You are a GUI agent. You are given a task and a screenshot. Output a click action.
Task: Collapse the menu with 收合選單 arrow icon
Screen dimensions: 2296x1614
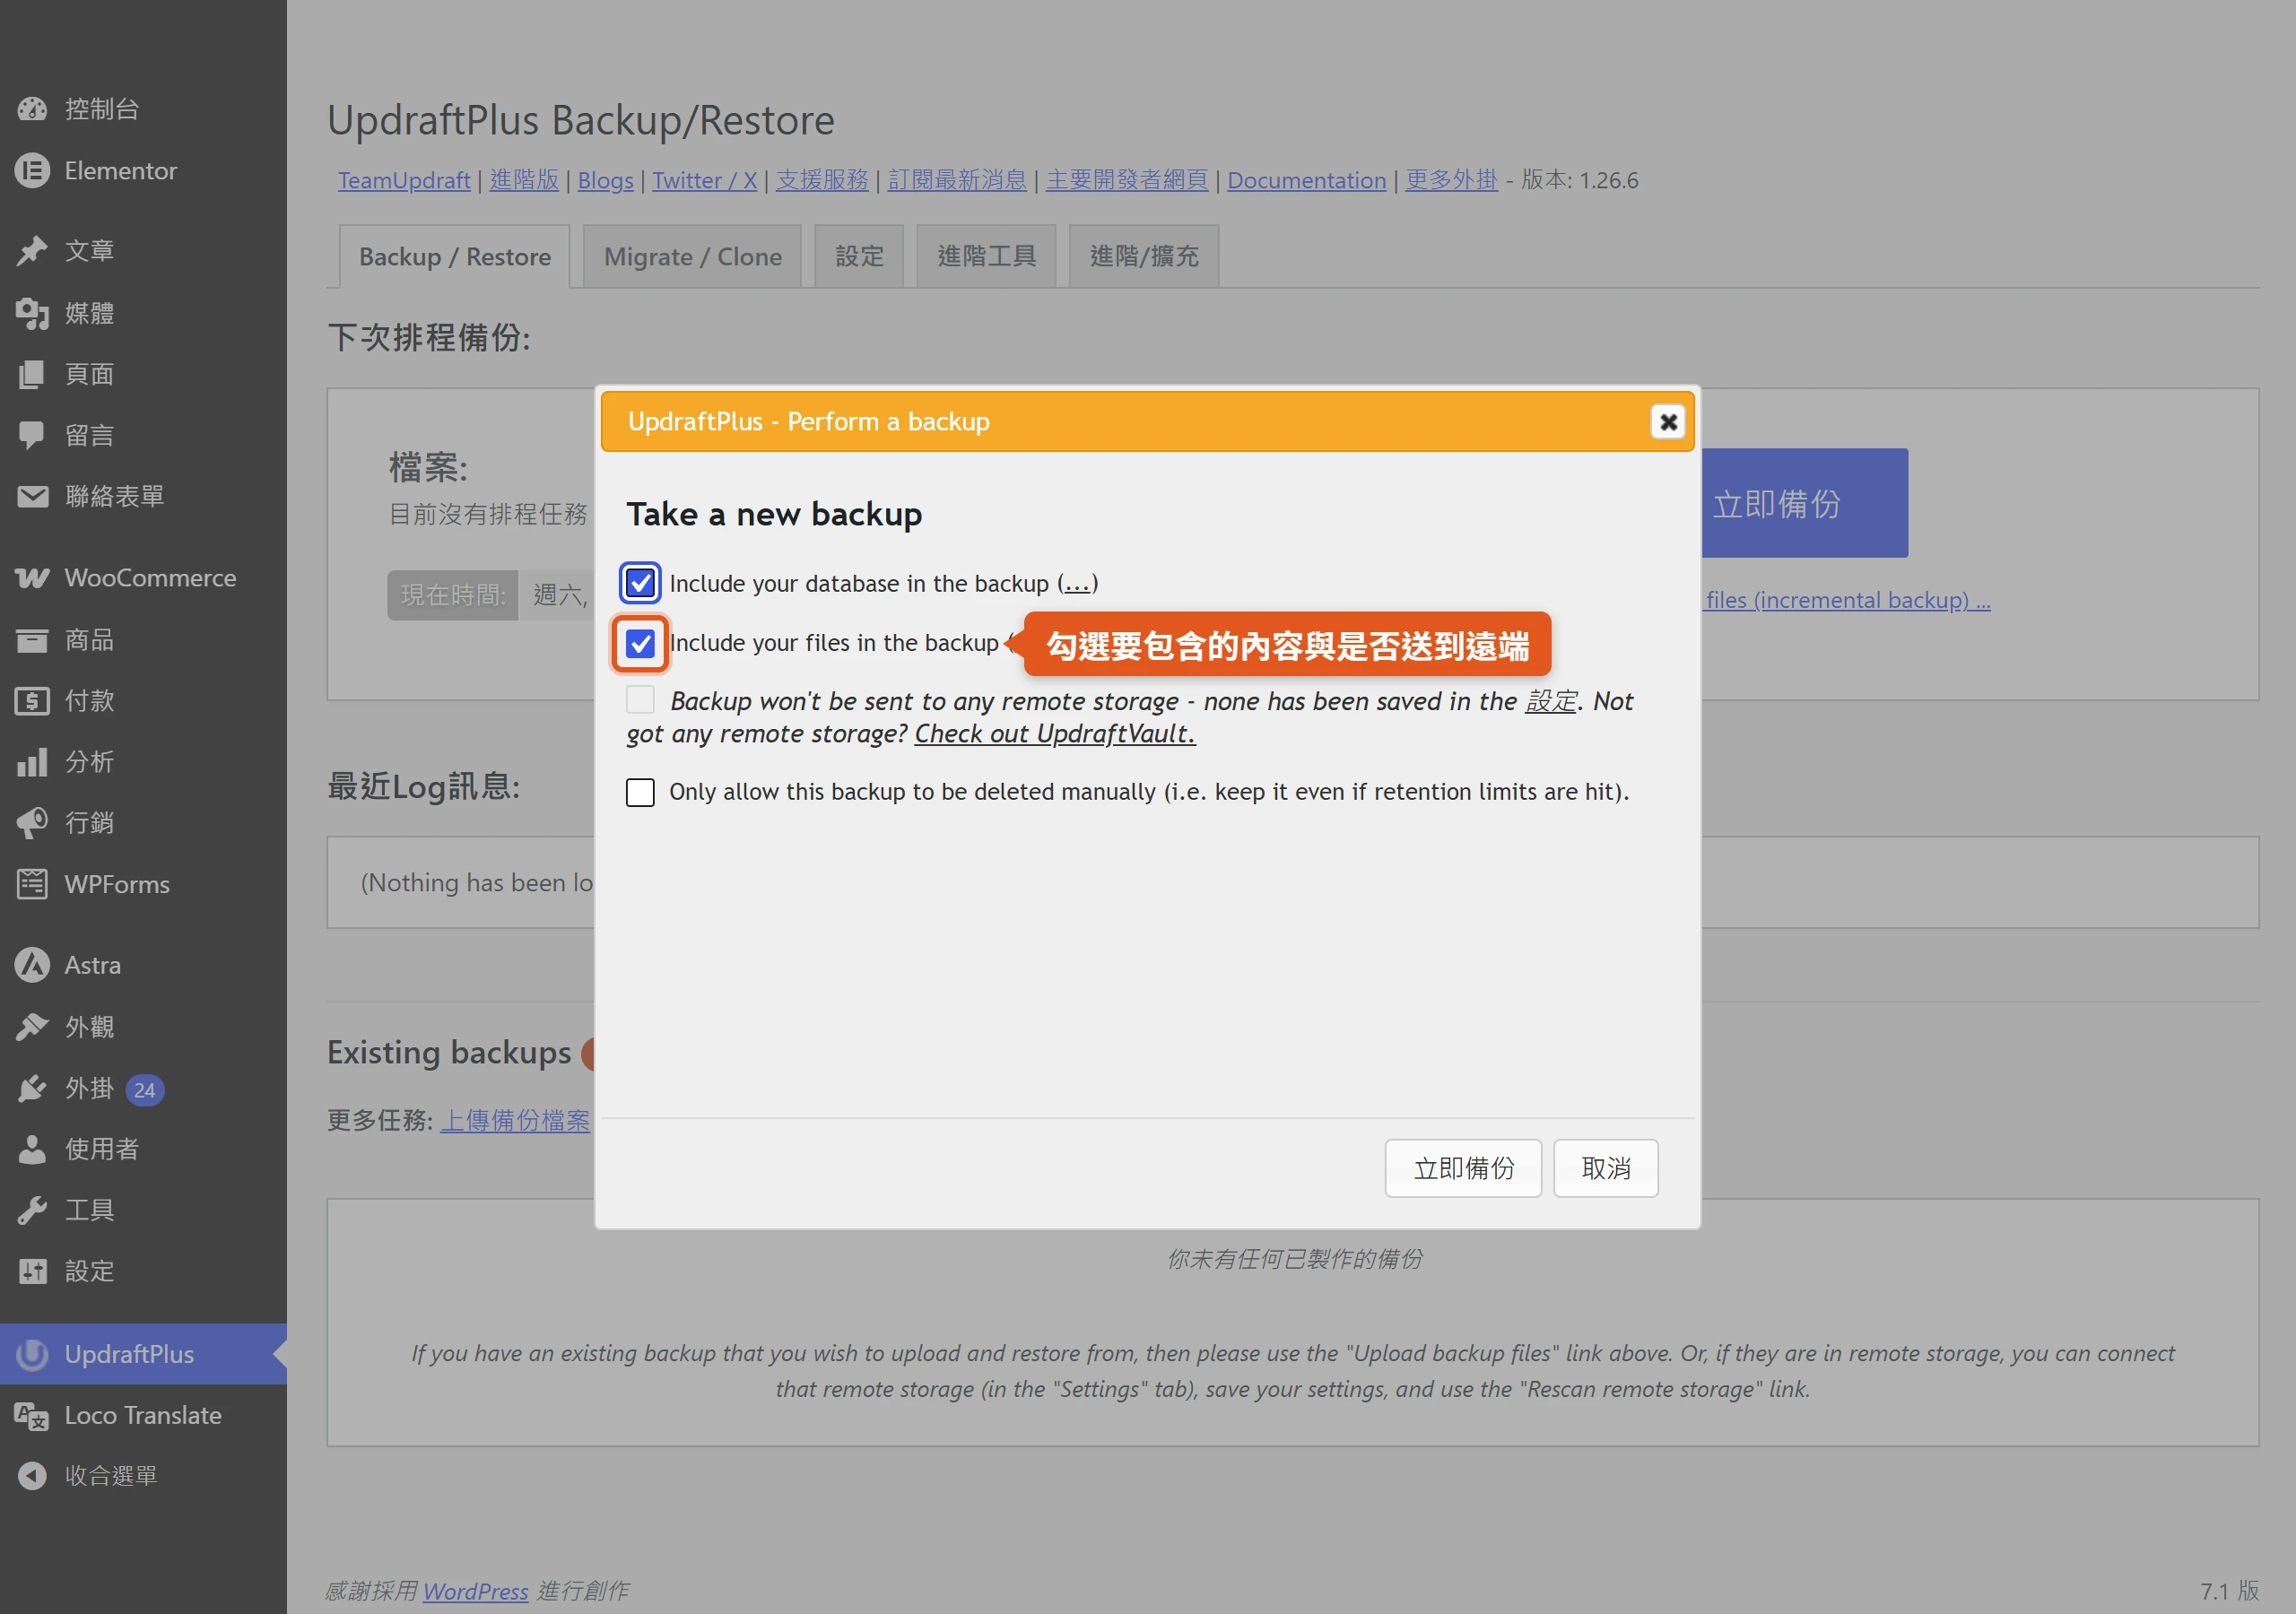(32, 1476)
